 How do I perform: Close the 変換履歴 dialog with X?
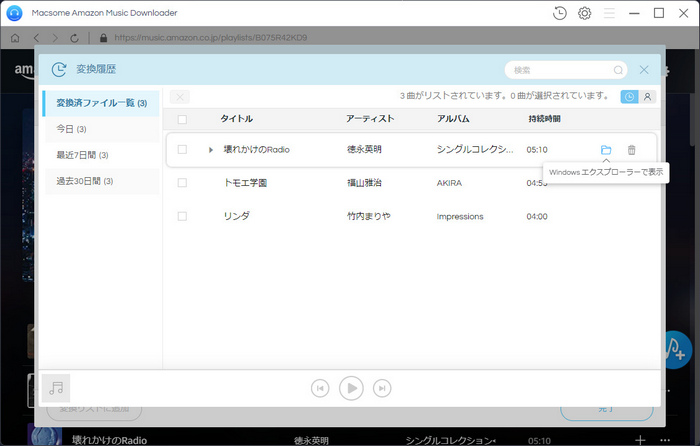tap(644, 70)
